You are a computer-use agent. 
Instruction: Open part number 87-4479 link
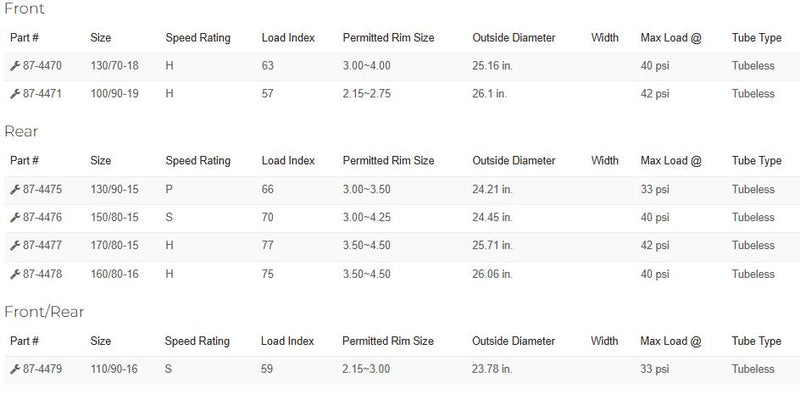click(x=42, y=369)
